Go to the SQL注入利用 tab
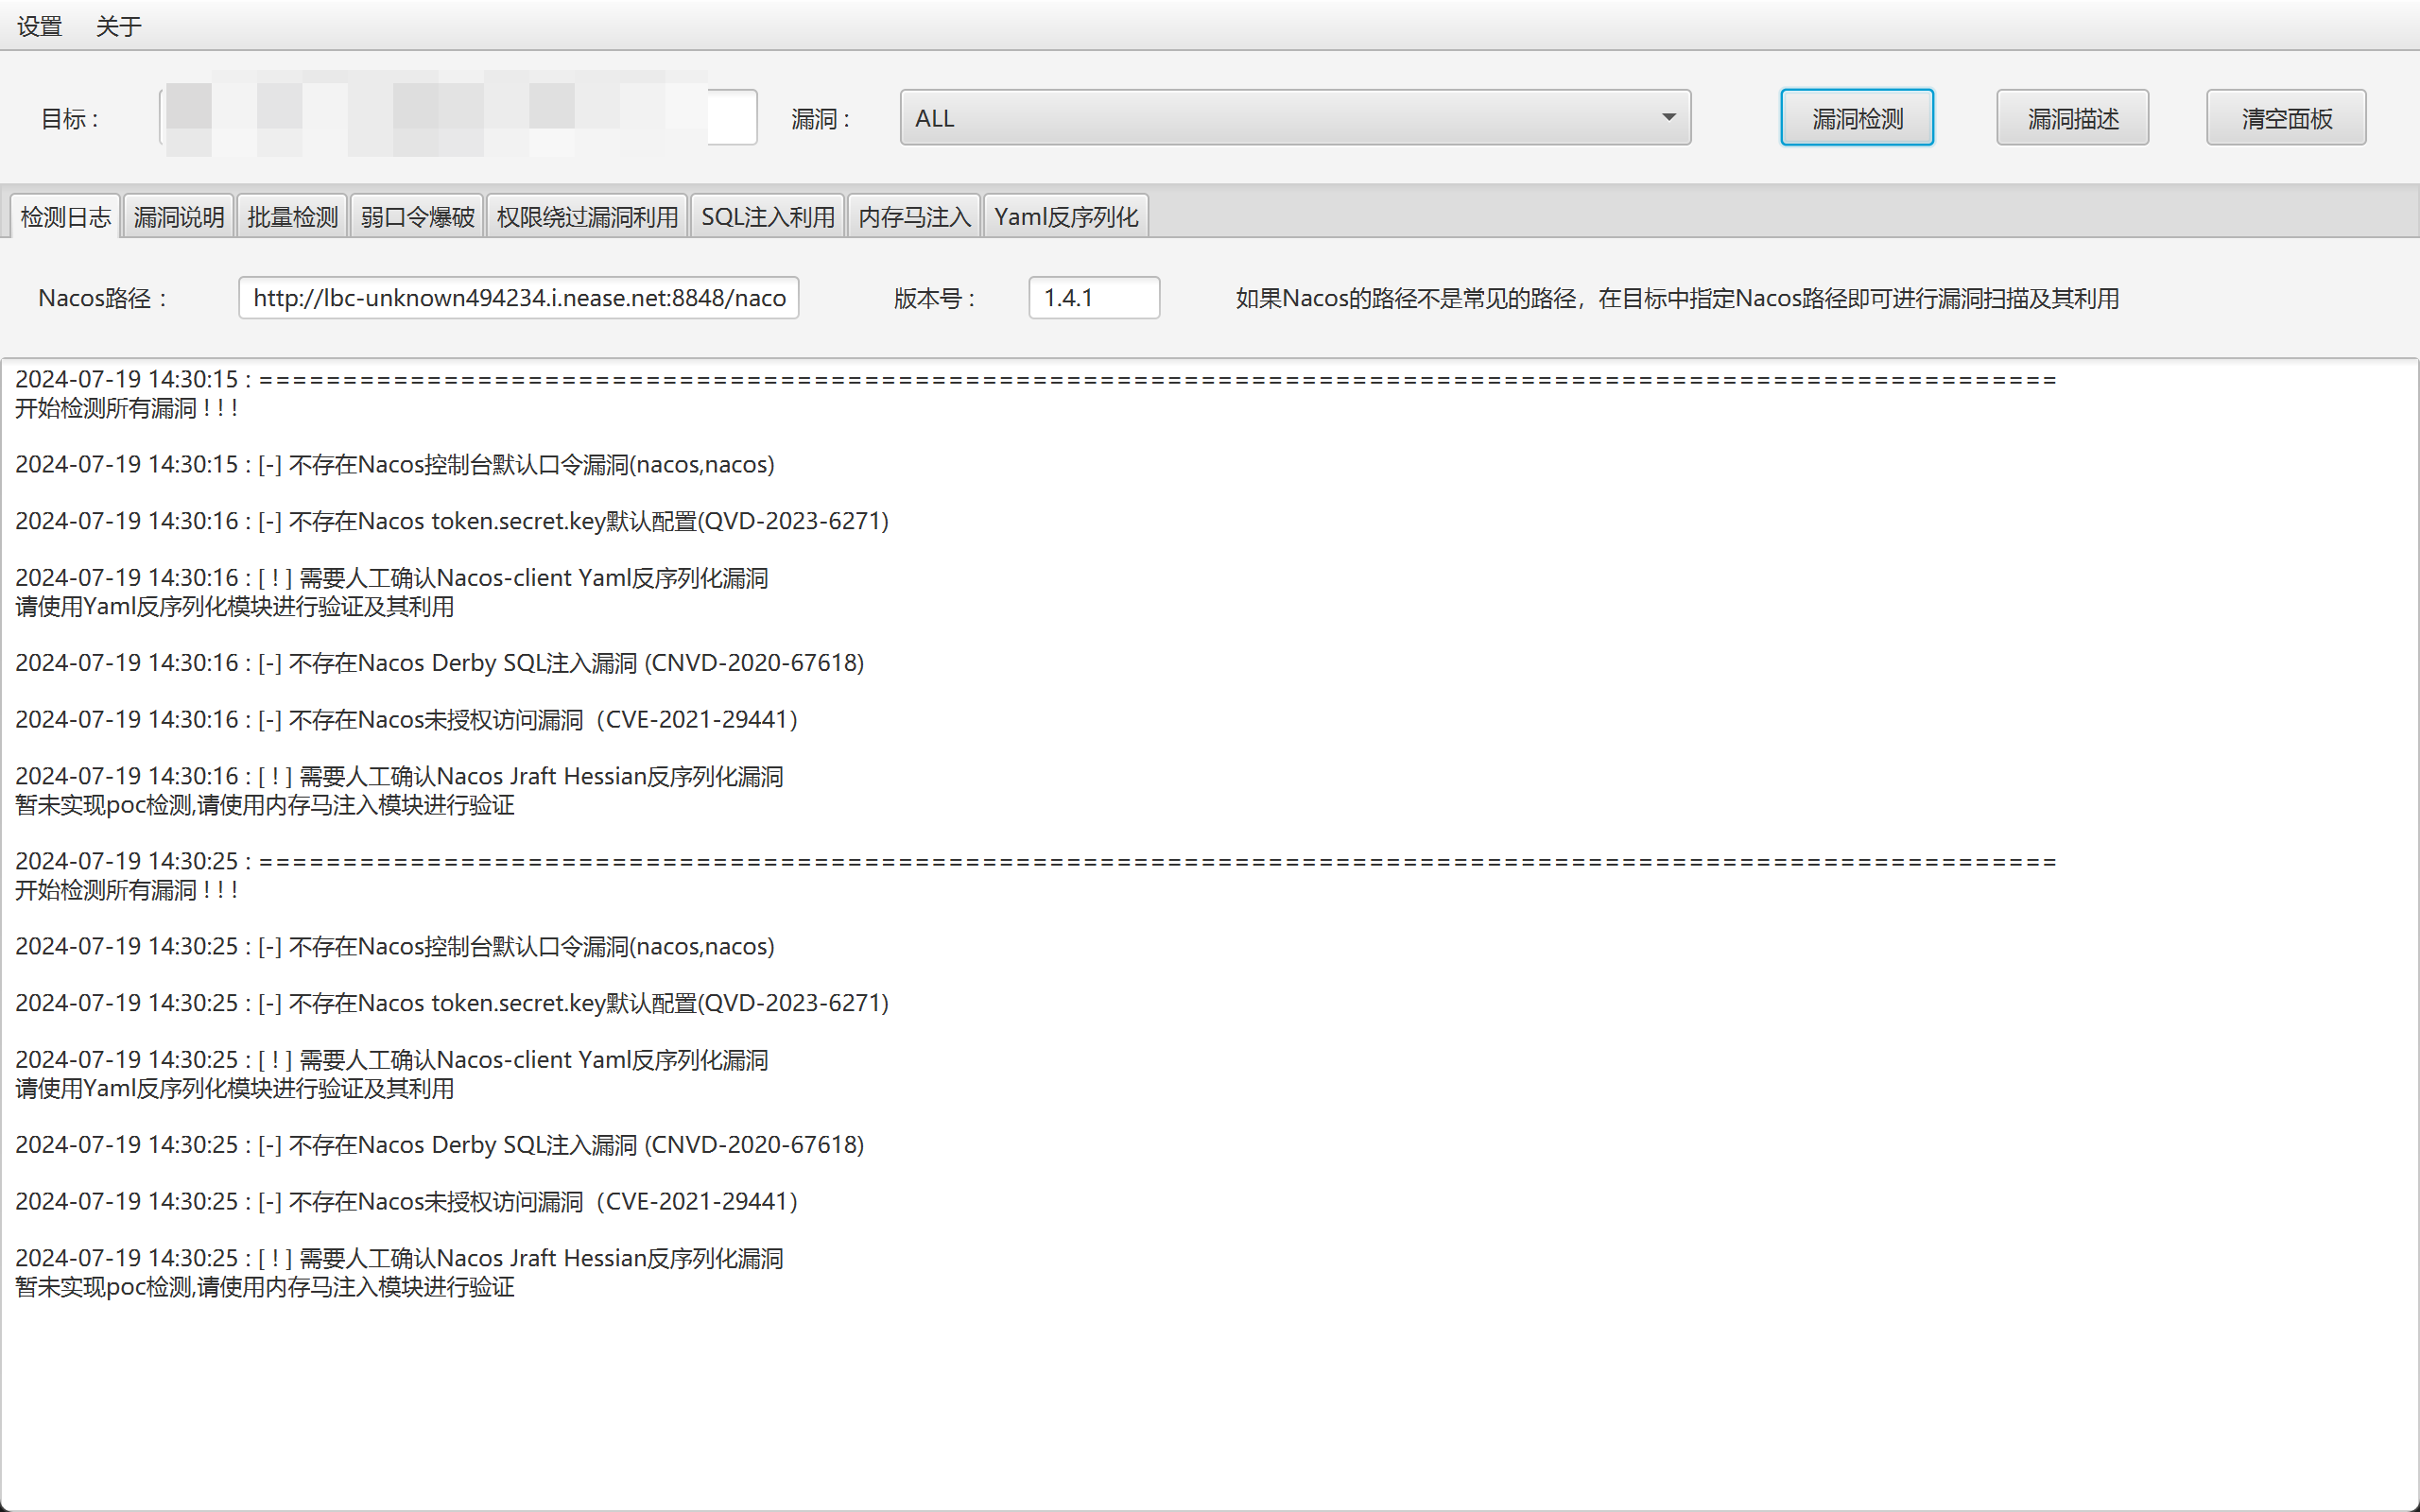The height and width of the screenshot is (1512, 2420). [767, 217]
